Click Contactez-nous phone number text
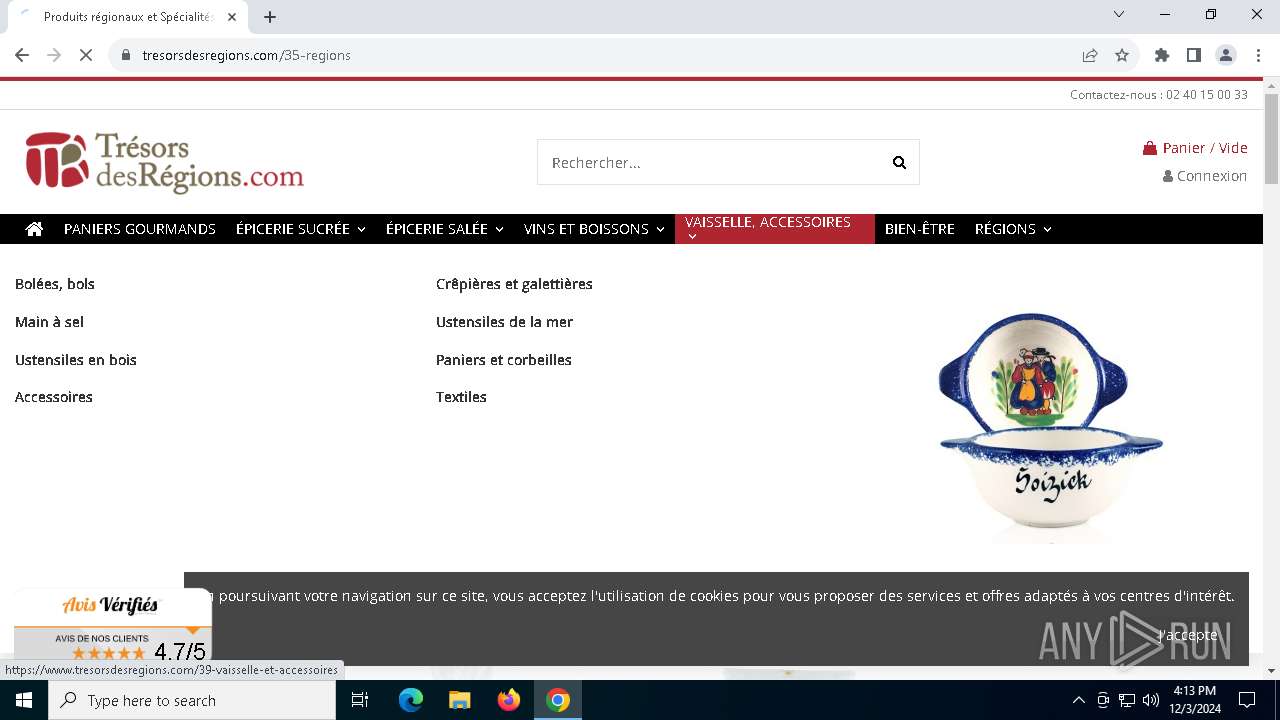1280x720 pixels. 1159,95
